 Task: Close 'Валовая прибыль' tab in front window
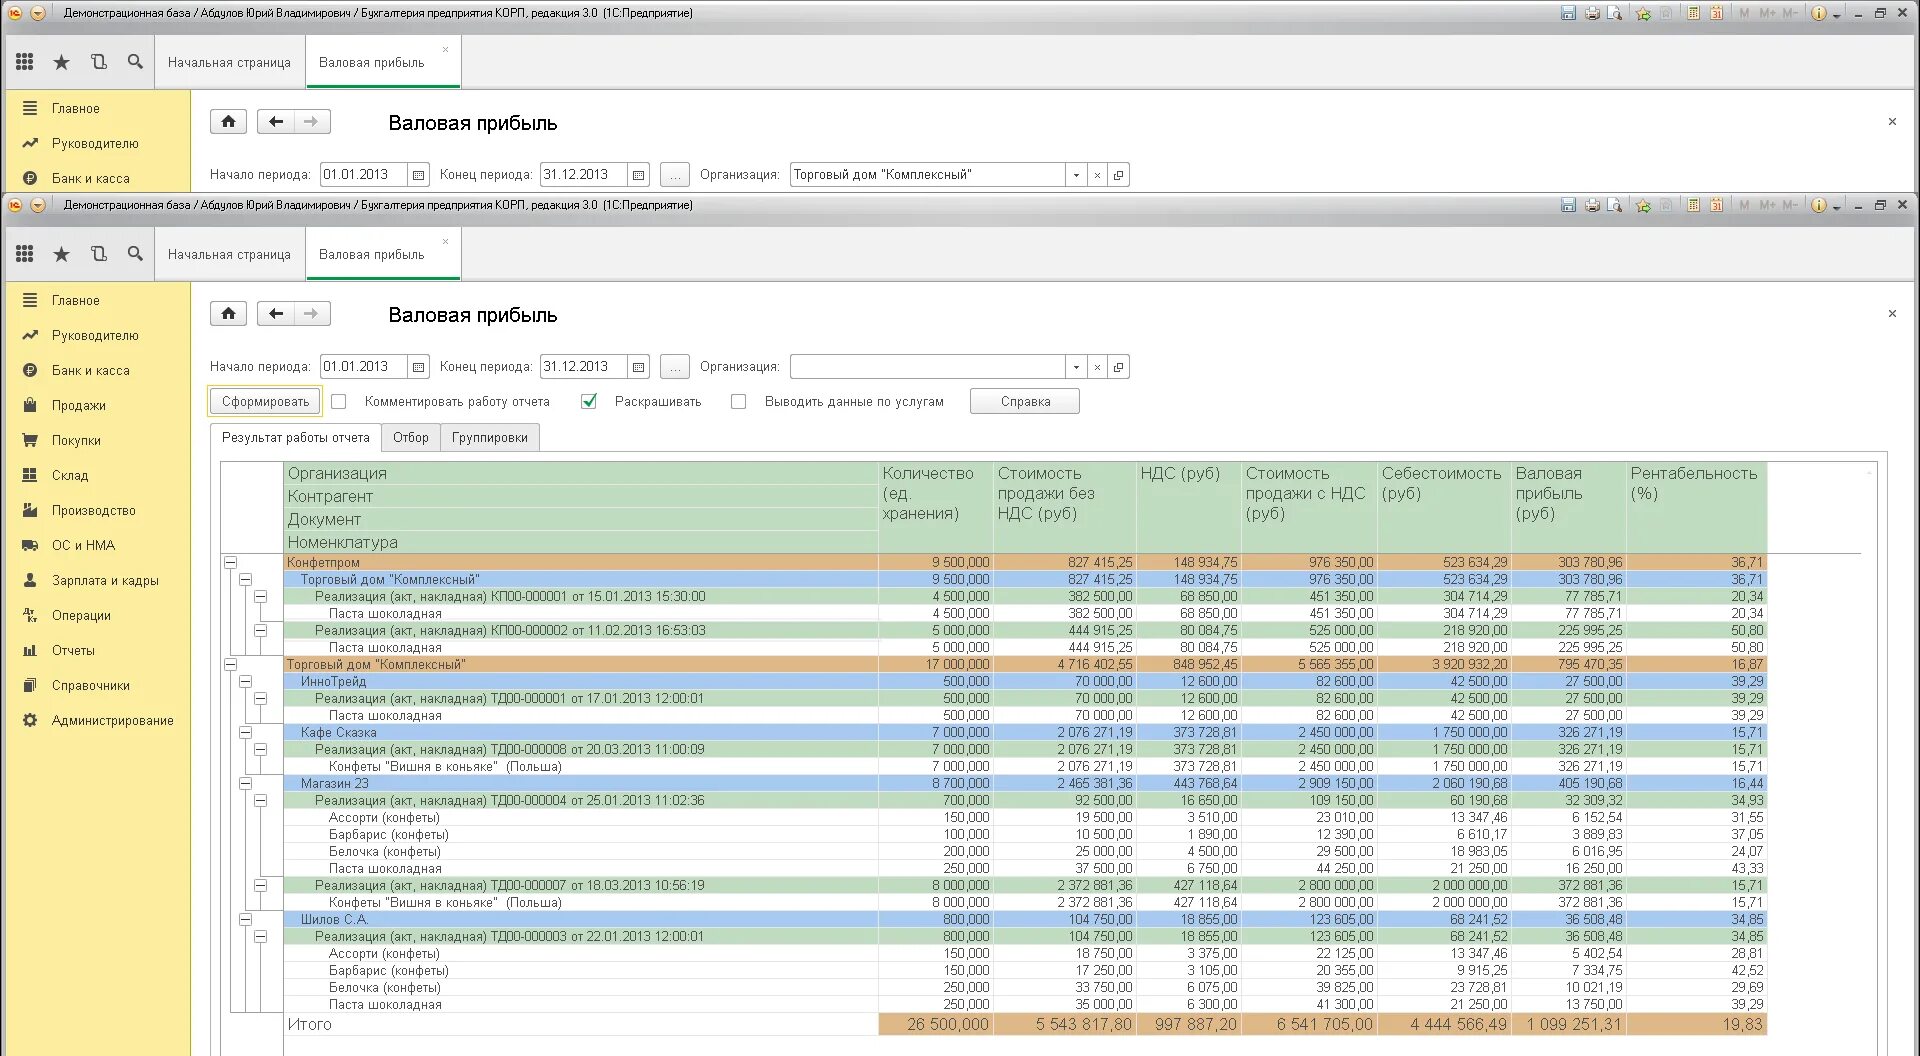pyautogui.click(x=446, y=242)
